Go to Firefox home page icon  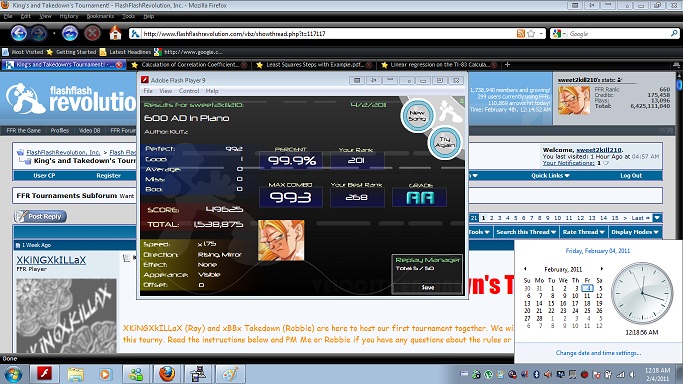tap(115, 33)
